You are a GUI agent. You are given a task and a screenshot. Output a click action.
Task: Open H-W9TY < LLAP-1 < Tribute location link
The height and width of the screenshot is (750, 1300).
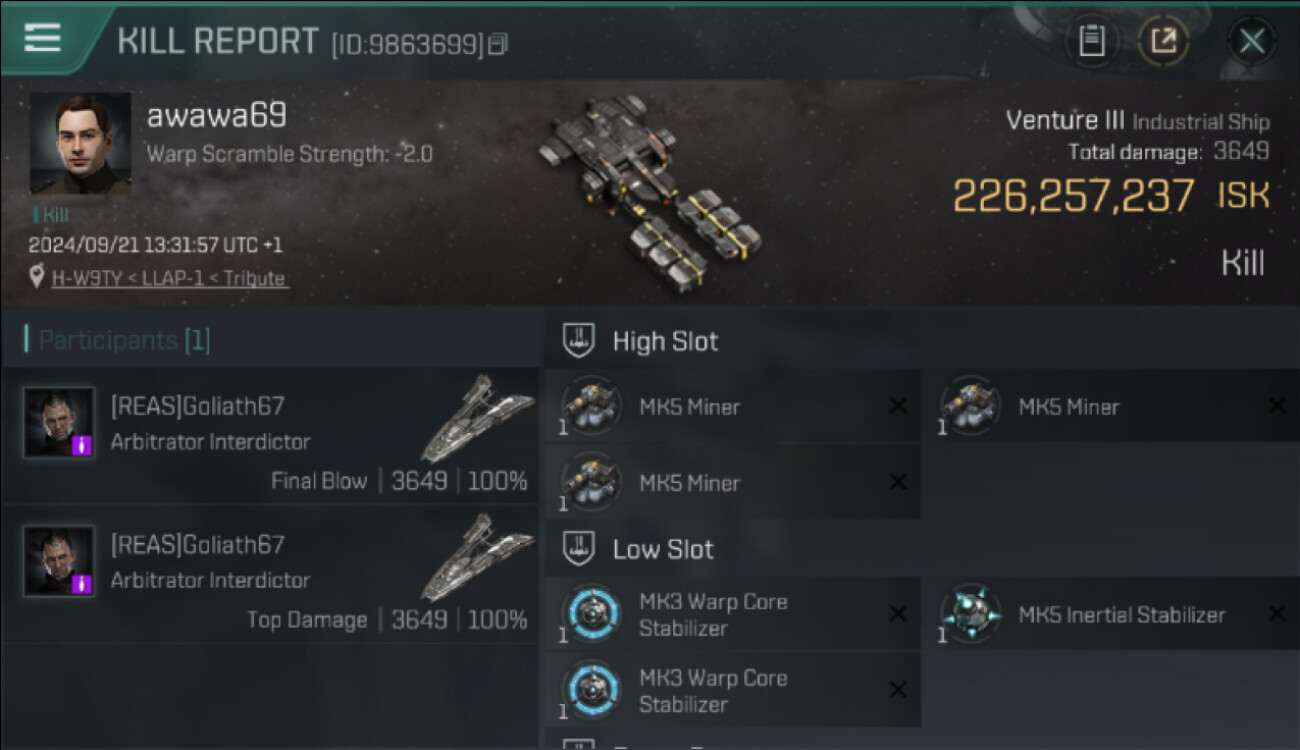(x=170, y=278)
